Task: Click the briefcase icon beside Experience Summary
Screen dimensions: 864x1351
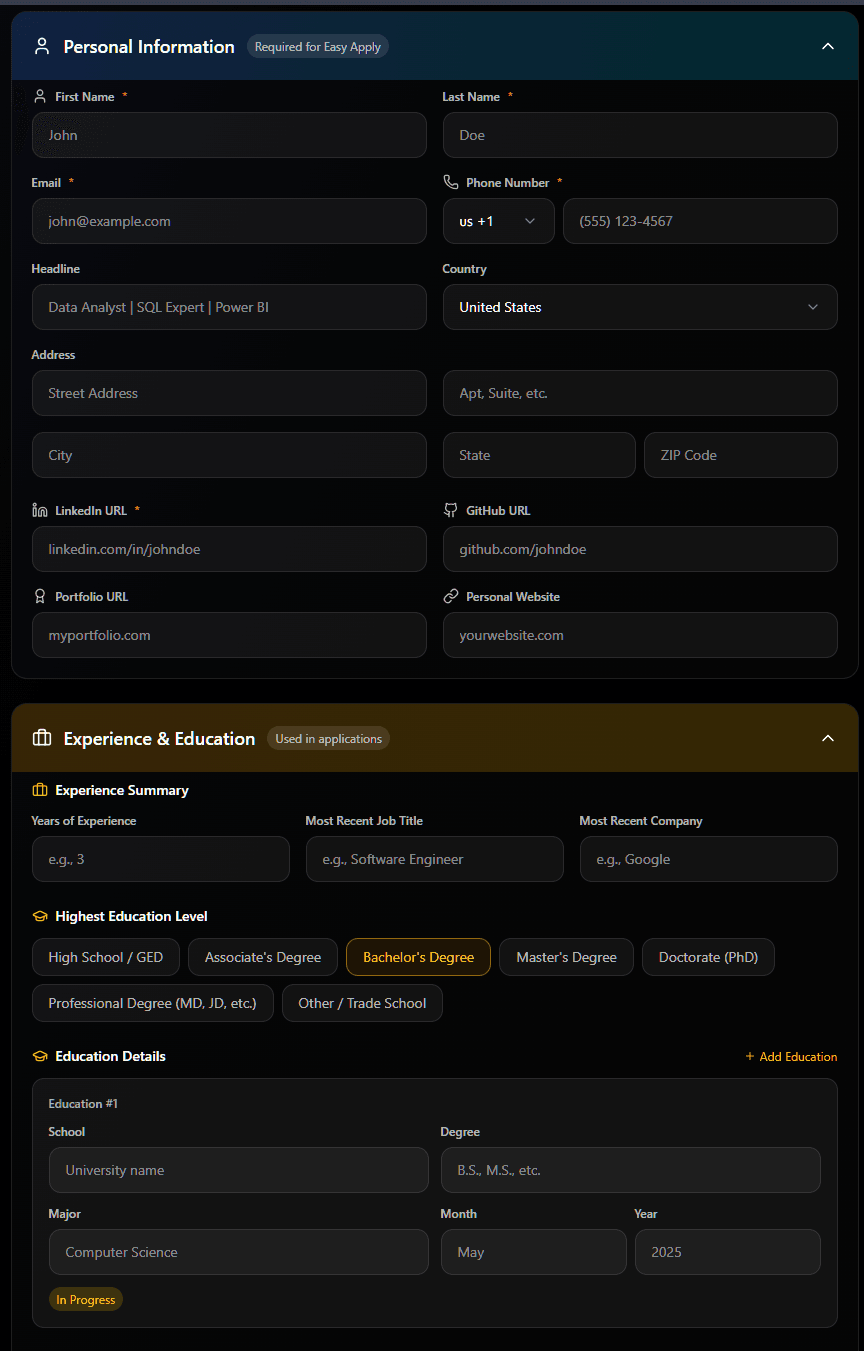Action: coord(39,790)
